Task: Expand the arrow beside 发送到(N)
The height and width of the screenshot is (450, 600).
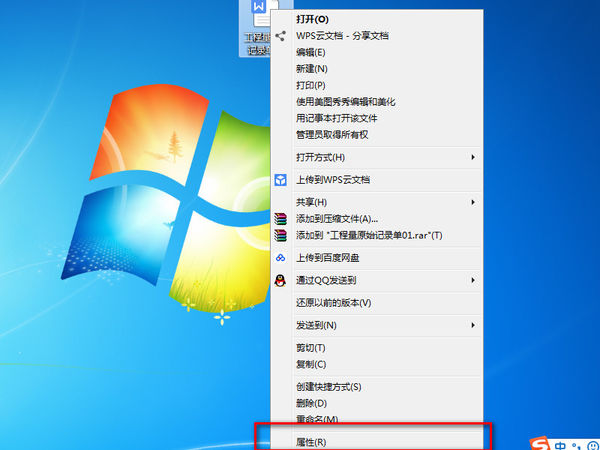Action: point(473,326)
